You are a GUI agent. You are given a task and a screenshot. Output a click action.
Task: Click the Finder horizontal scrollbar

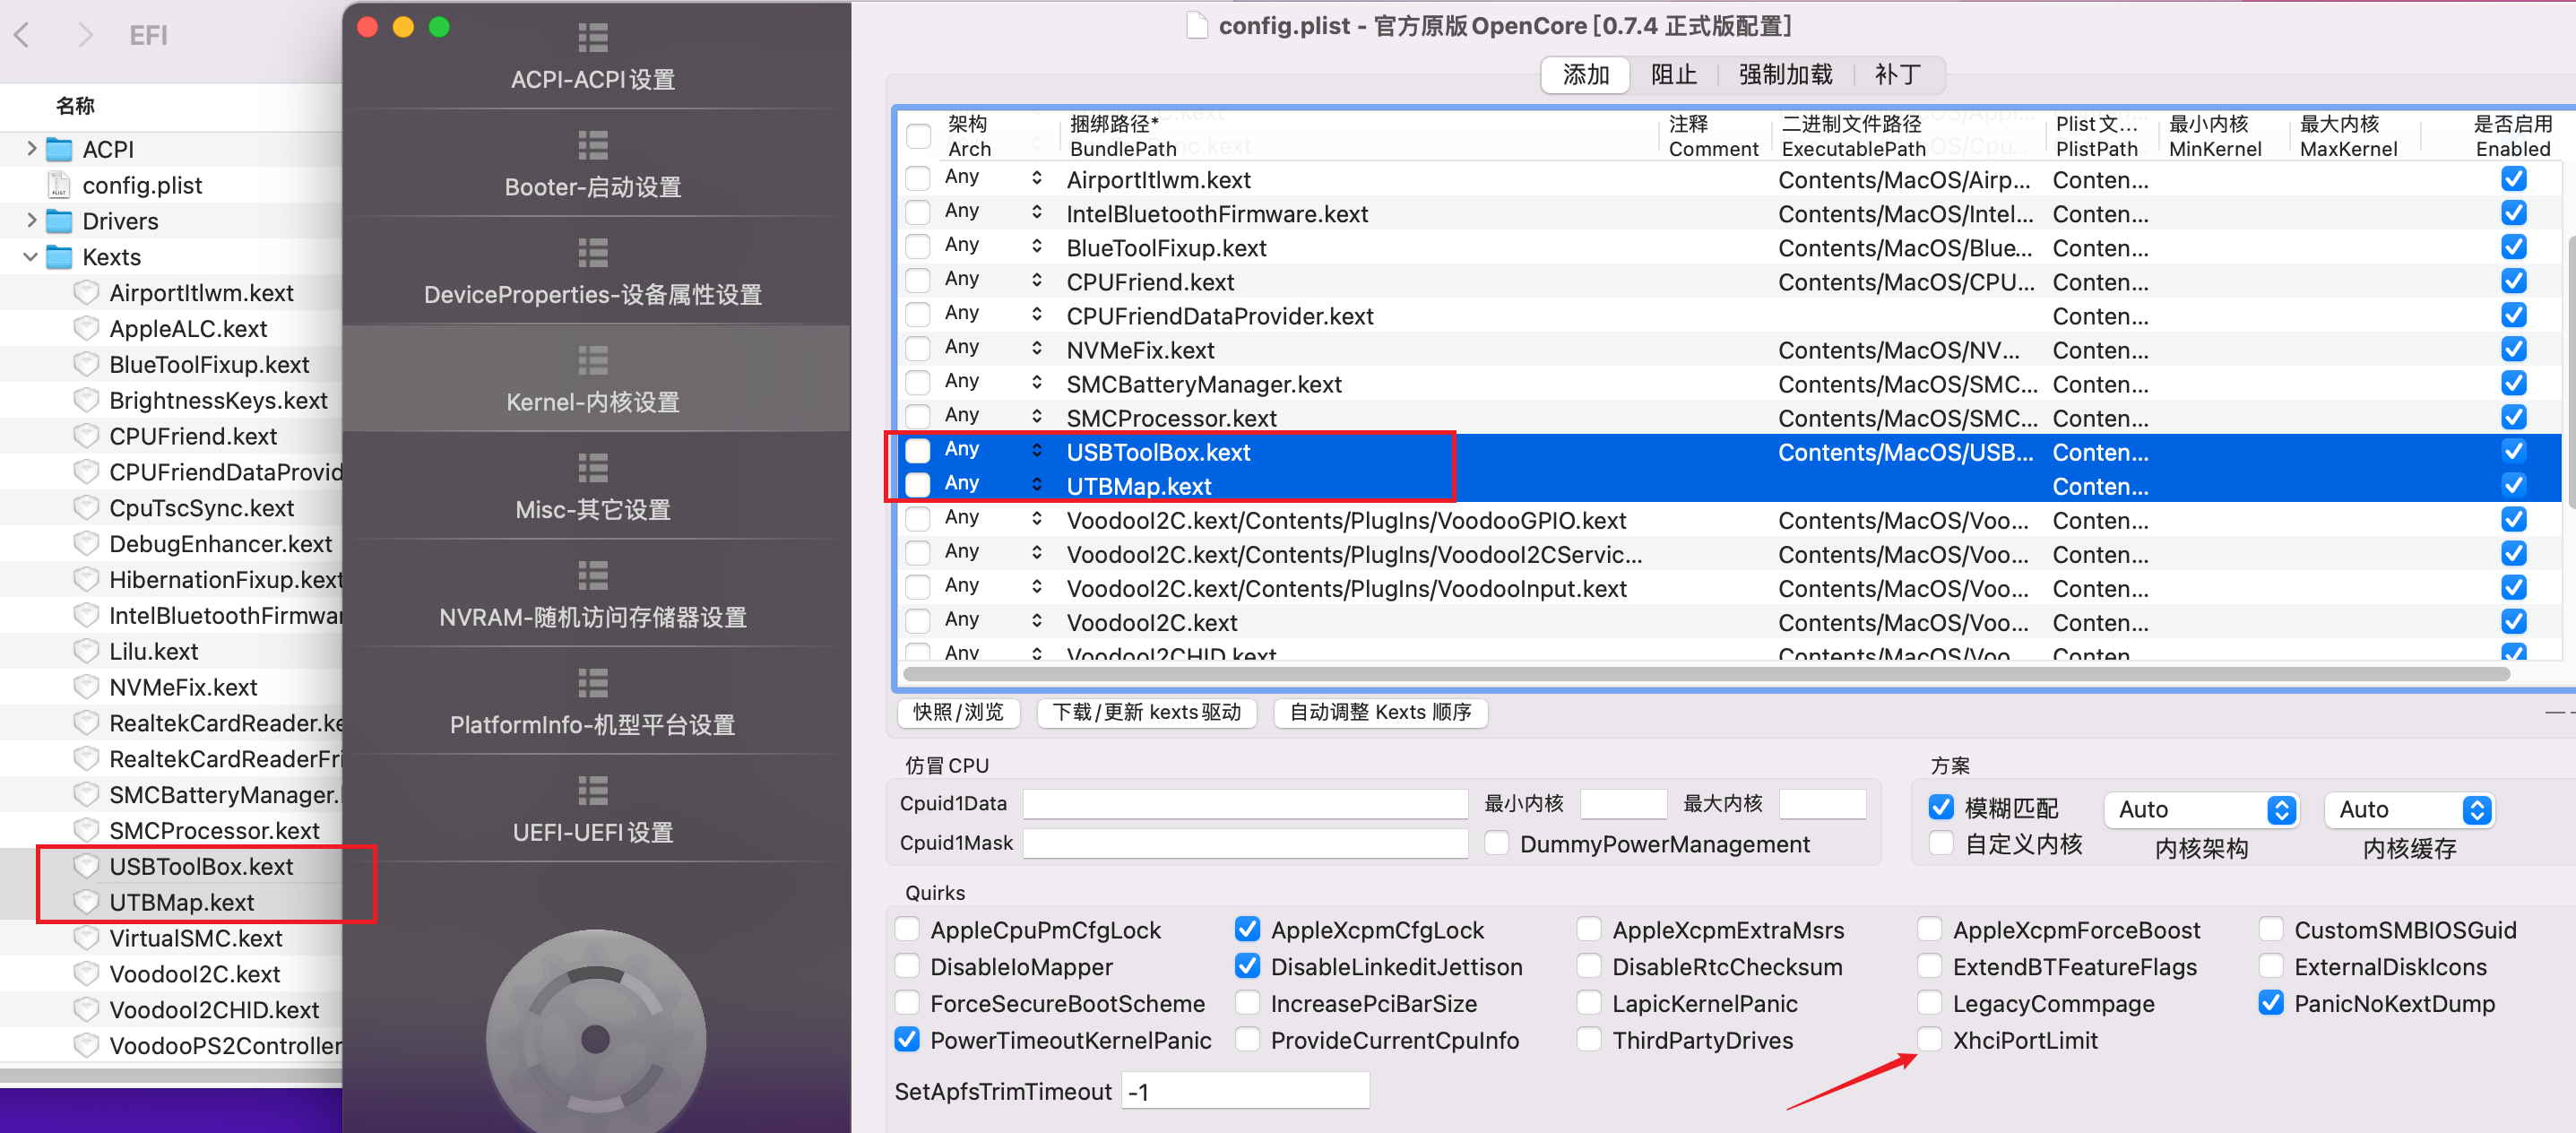click(x=171, y=1075)
